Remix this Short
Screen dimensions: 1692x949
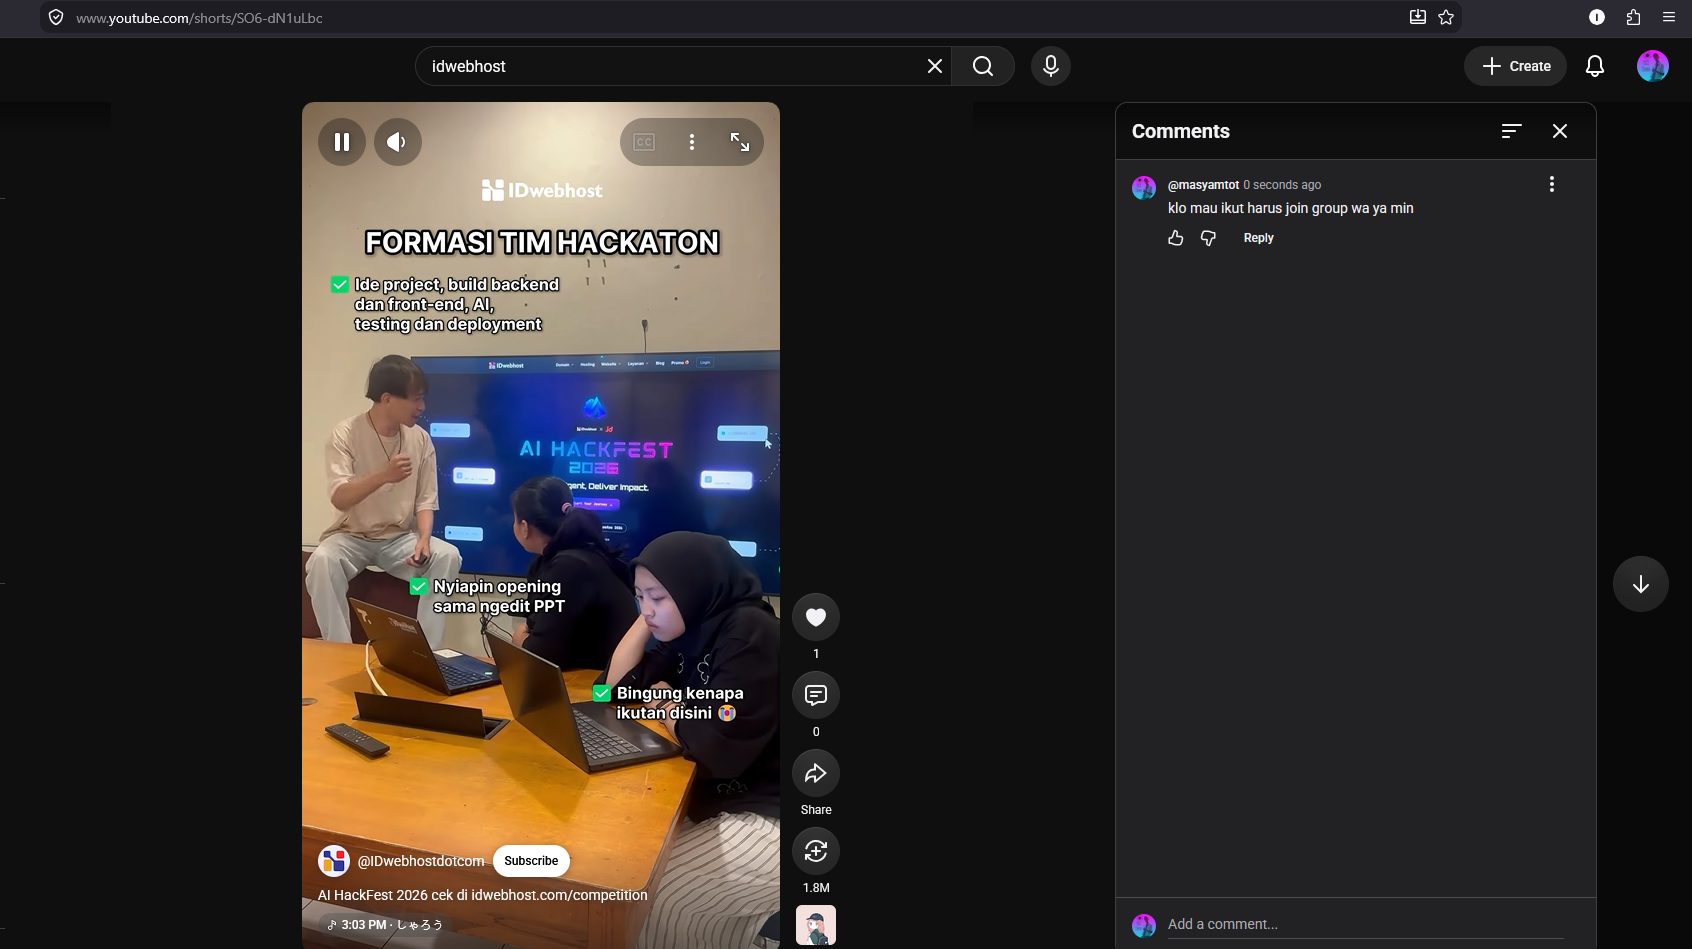816,851
